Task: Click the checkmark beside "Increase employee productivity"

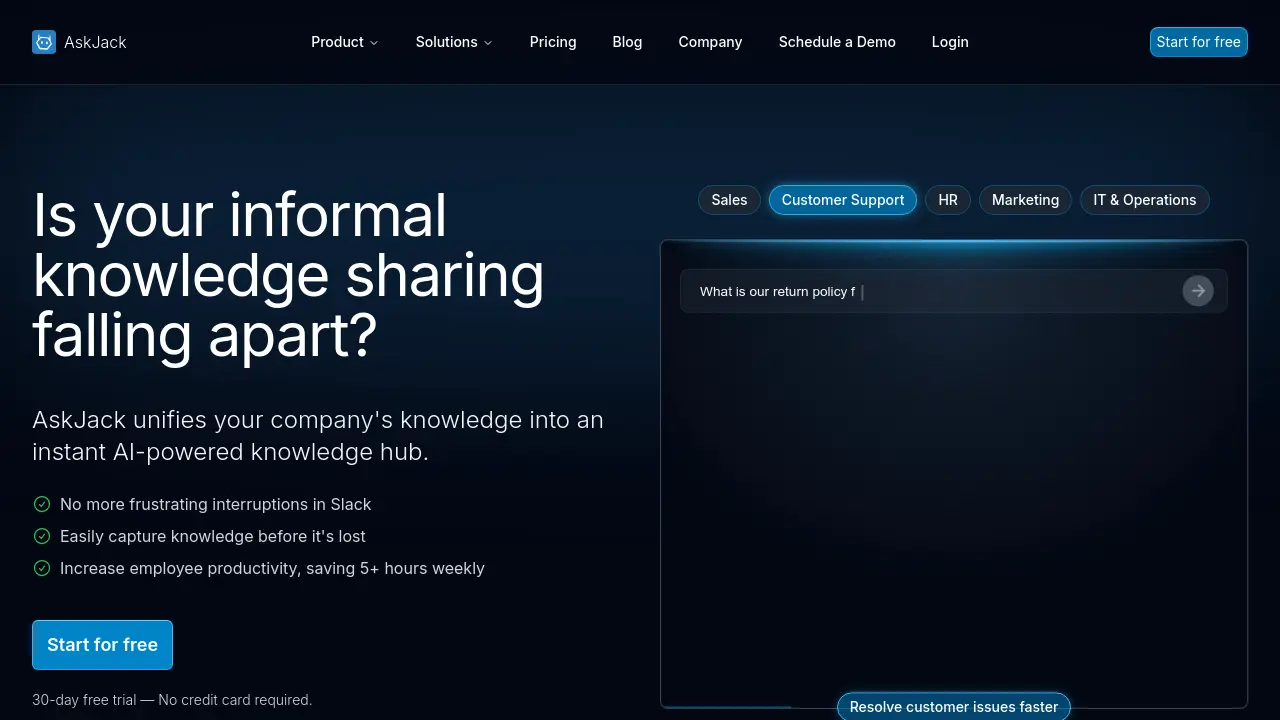Action: [x=42, y=568]
